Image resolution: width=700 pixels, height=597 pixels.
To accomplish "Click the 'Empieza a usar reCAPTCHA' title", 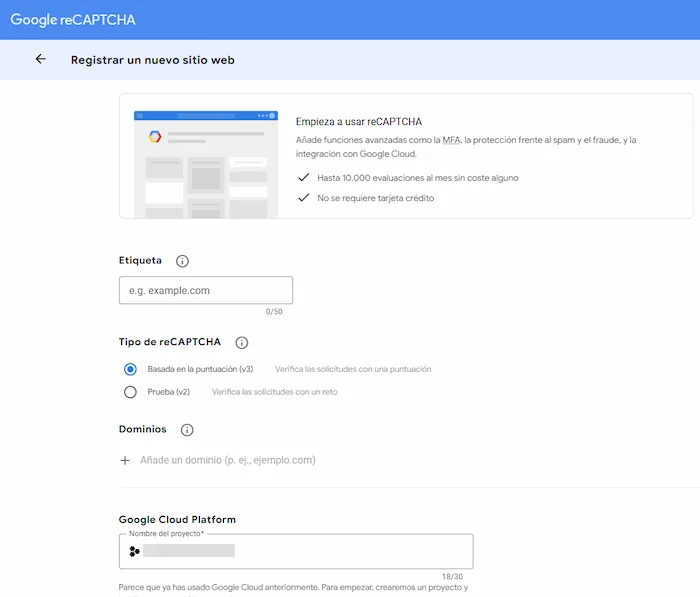I will (359, 121).
